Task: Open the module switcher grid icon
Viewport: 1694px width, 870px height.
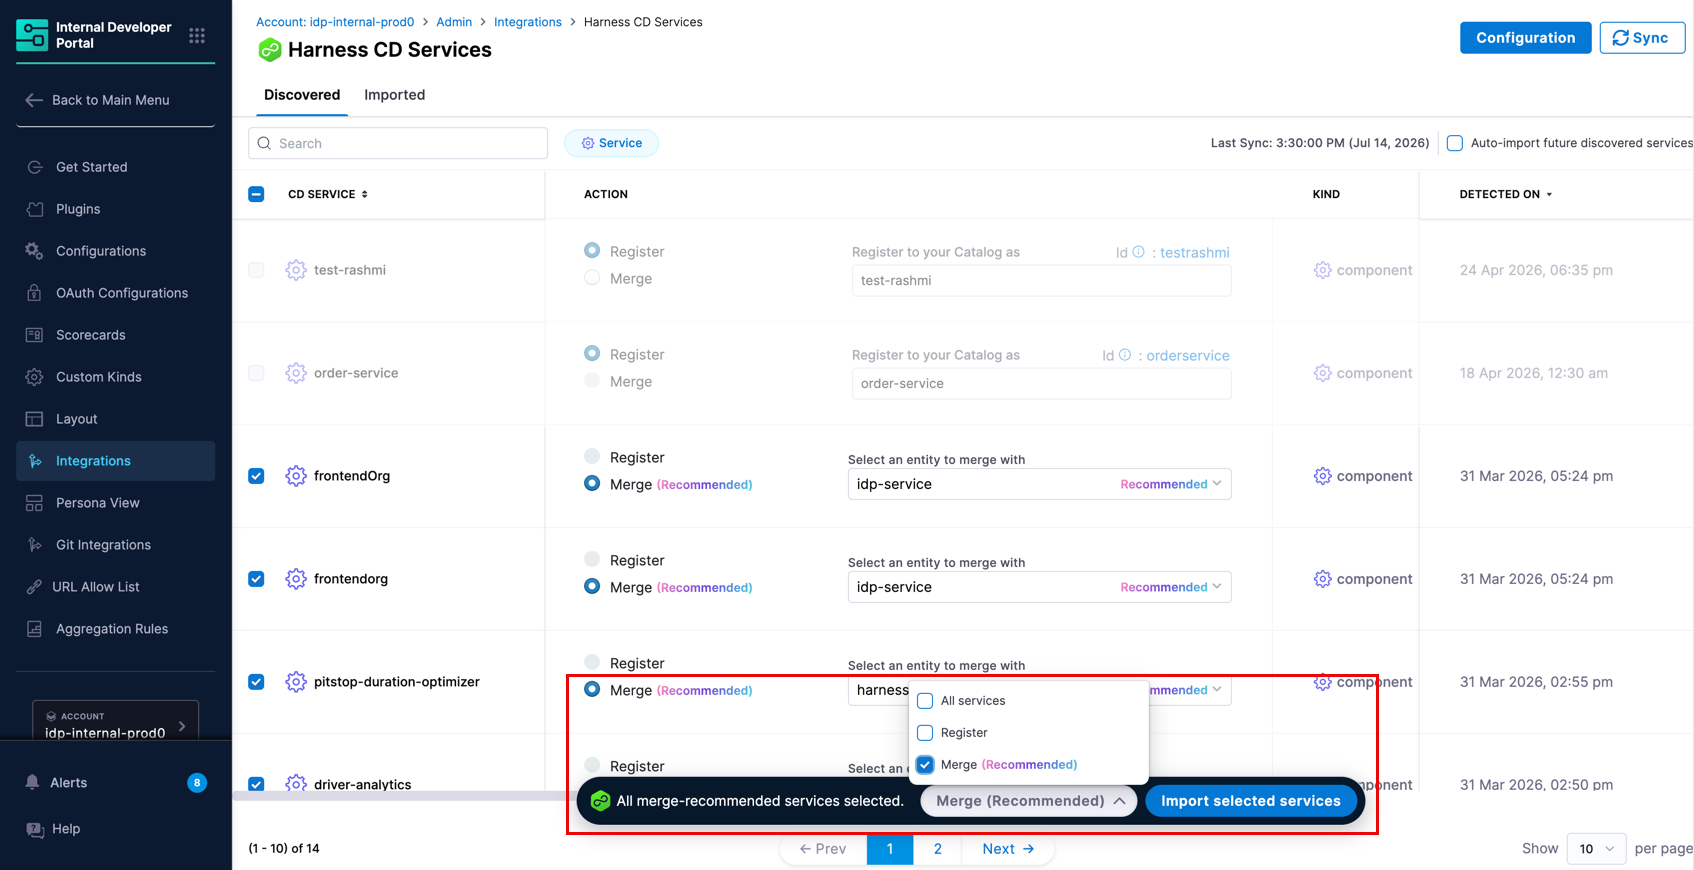Action: (x=197, y=36)
